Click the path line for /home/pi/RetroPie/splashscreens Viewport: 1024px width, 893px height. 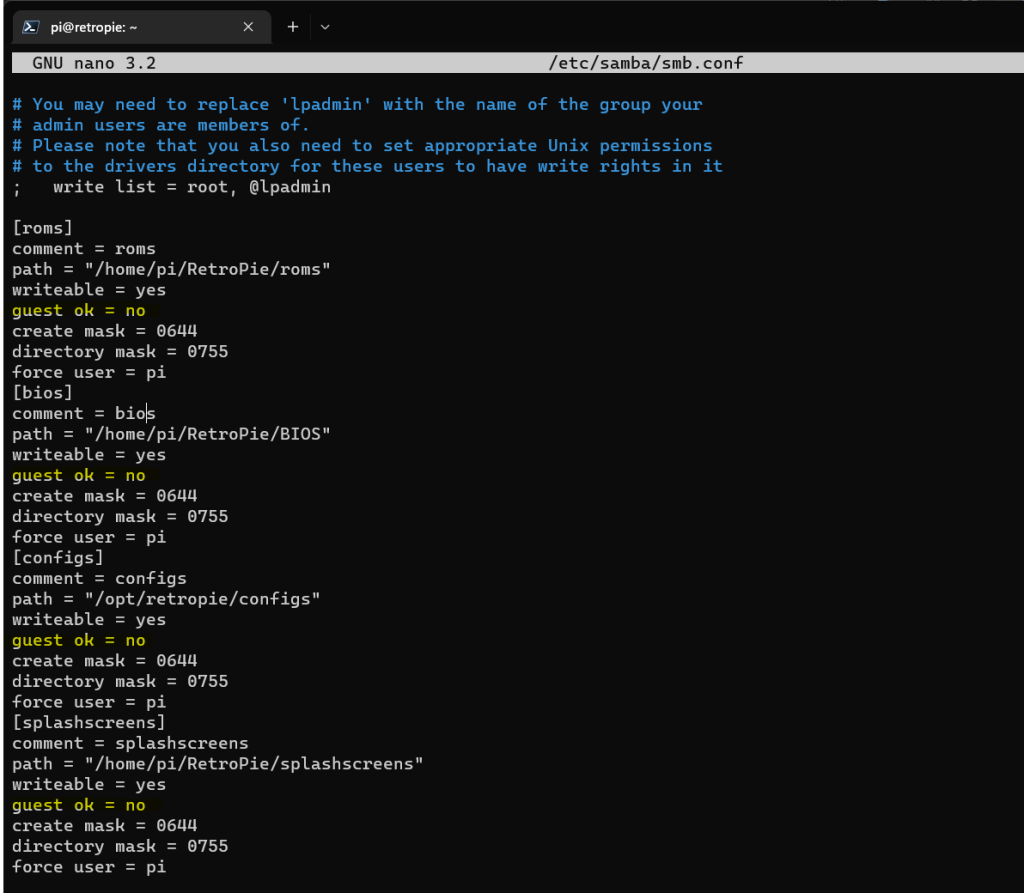217,764
